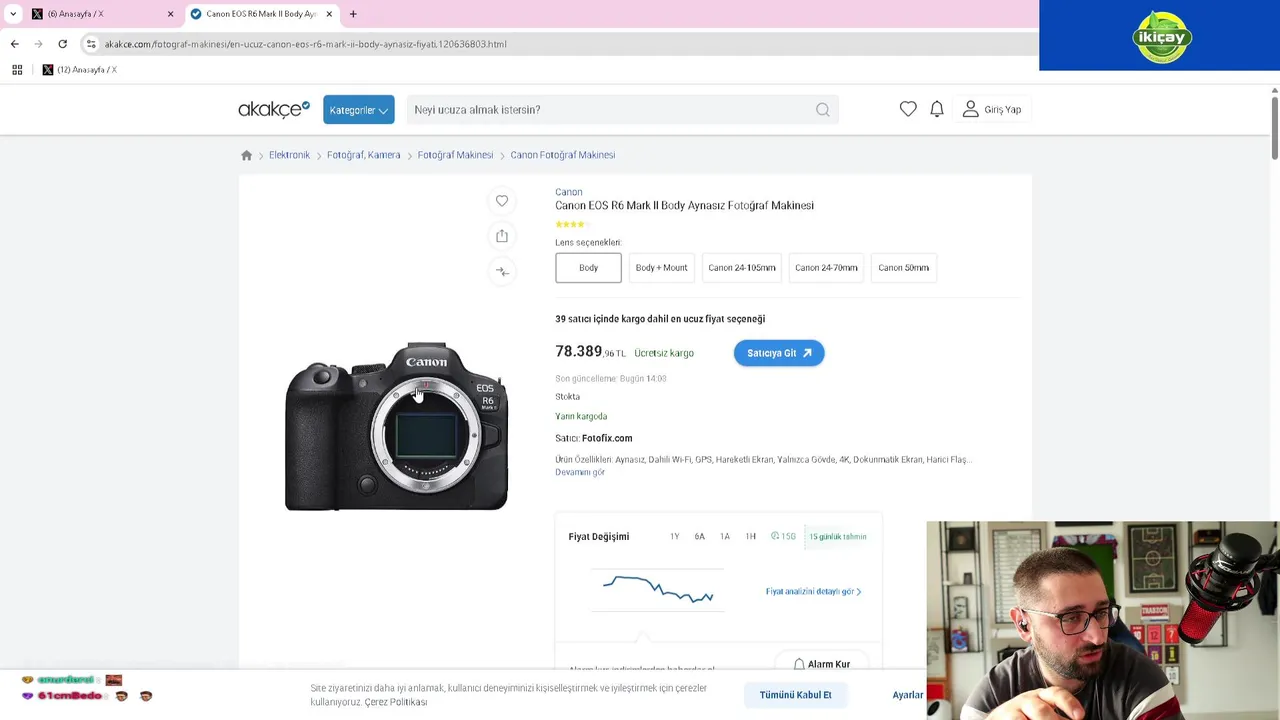Screen dimensions: 1280x720
Task: Click the Canon camera product image
Action: tap(396, 427)
